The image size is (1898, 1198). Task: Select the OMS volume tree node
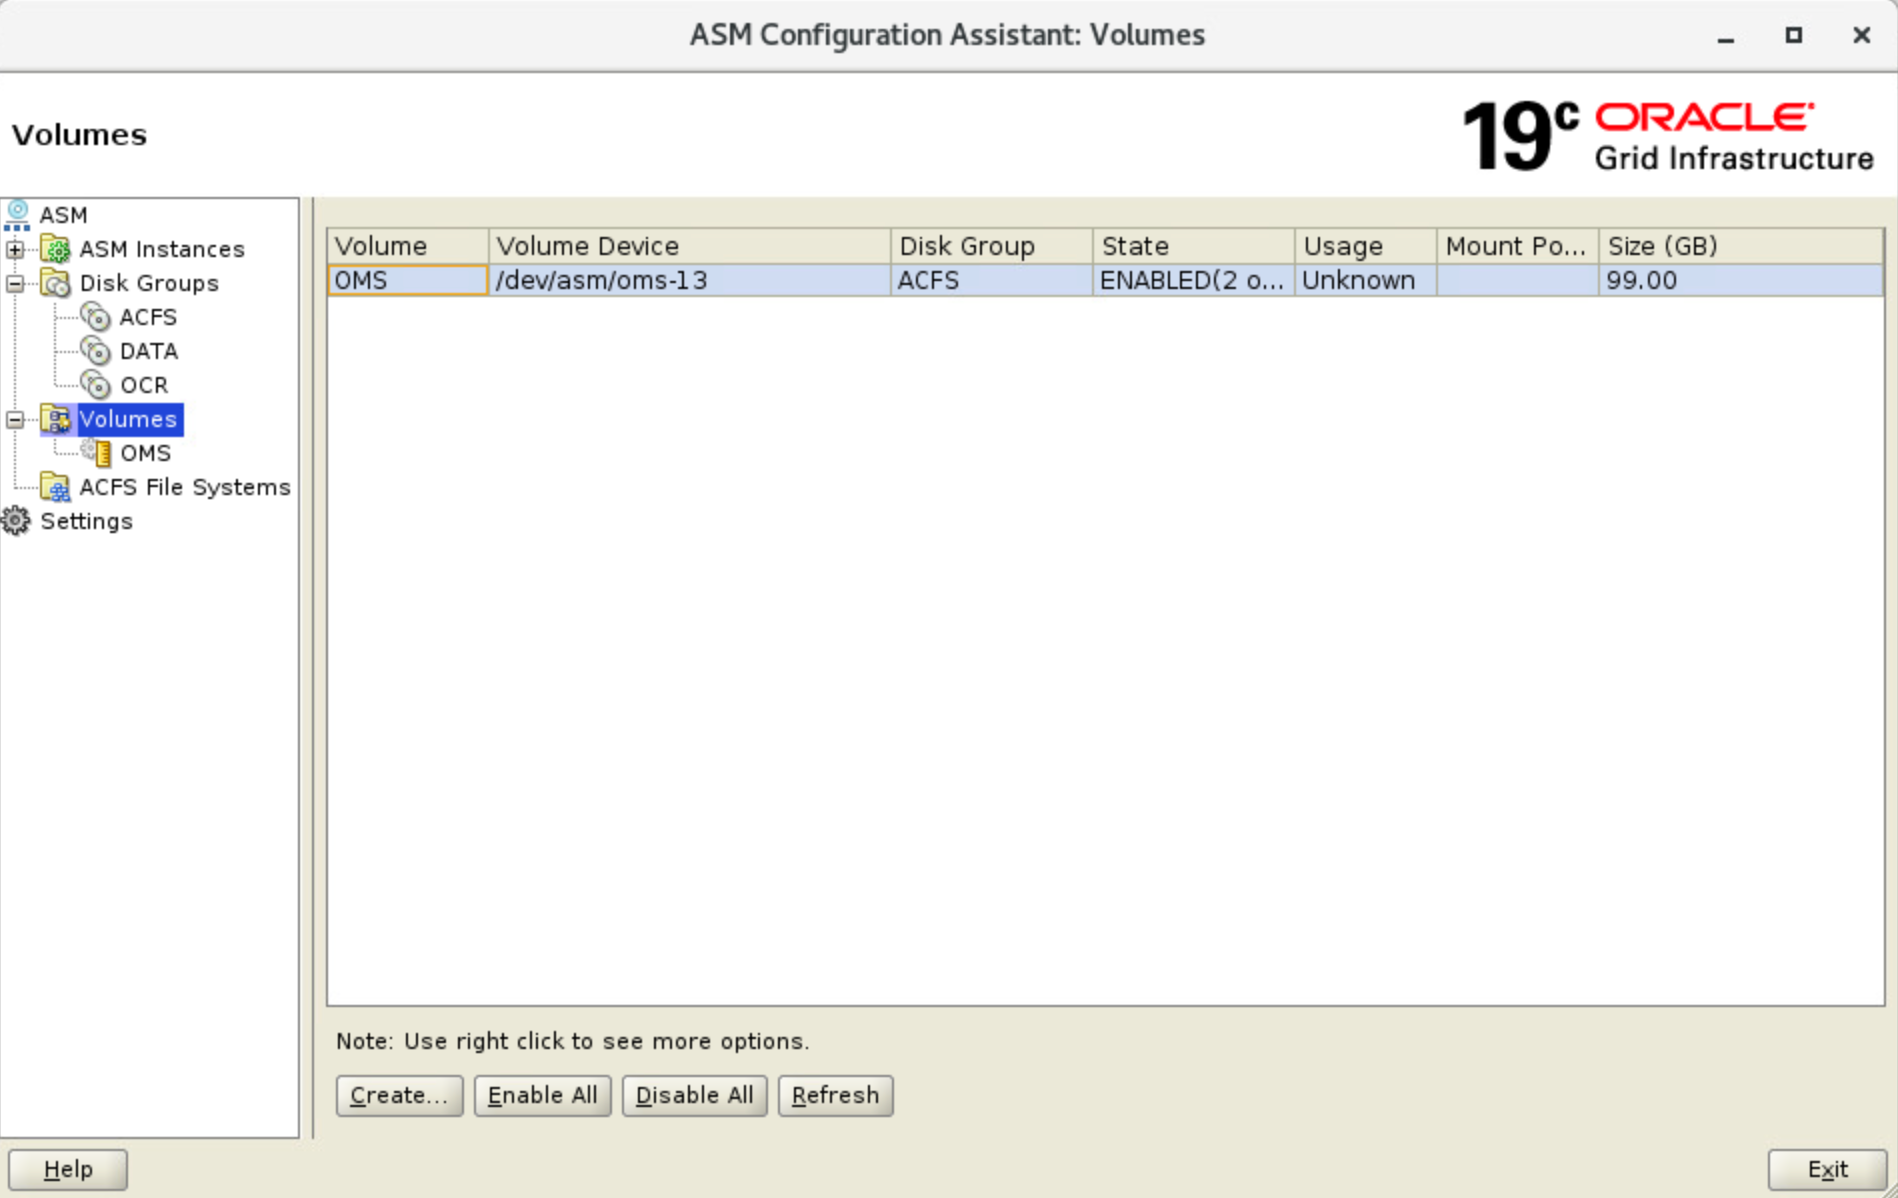[x=146, y=453]
